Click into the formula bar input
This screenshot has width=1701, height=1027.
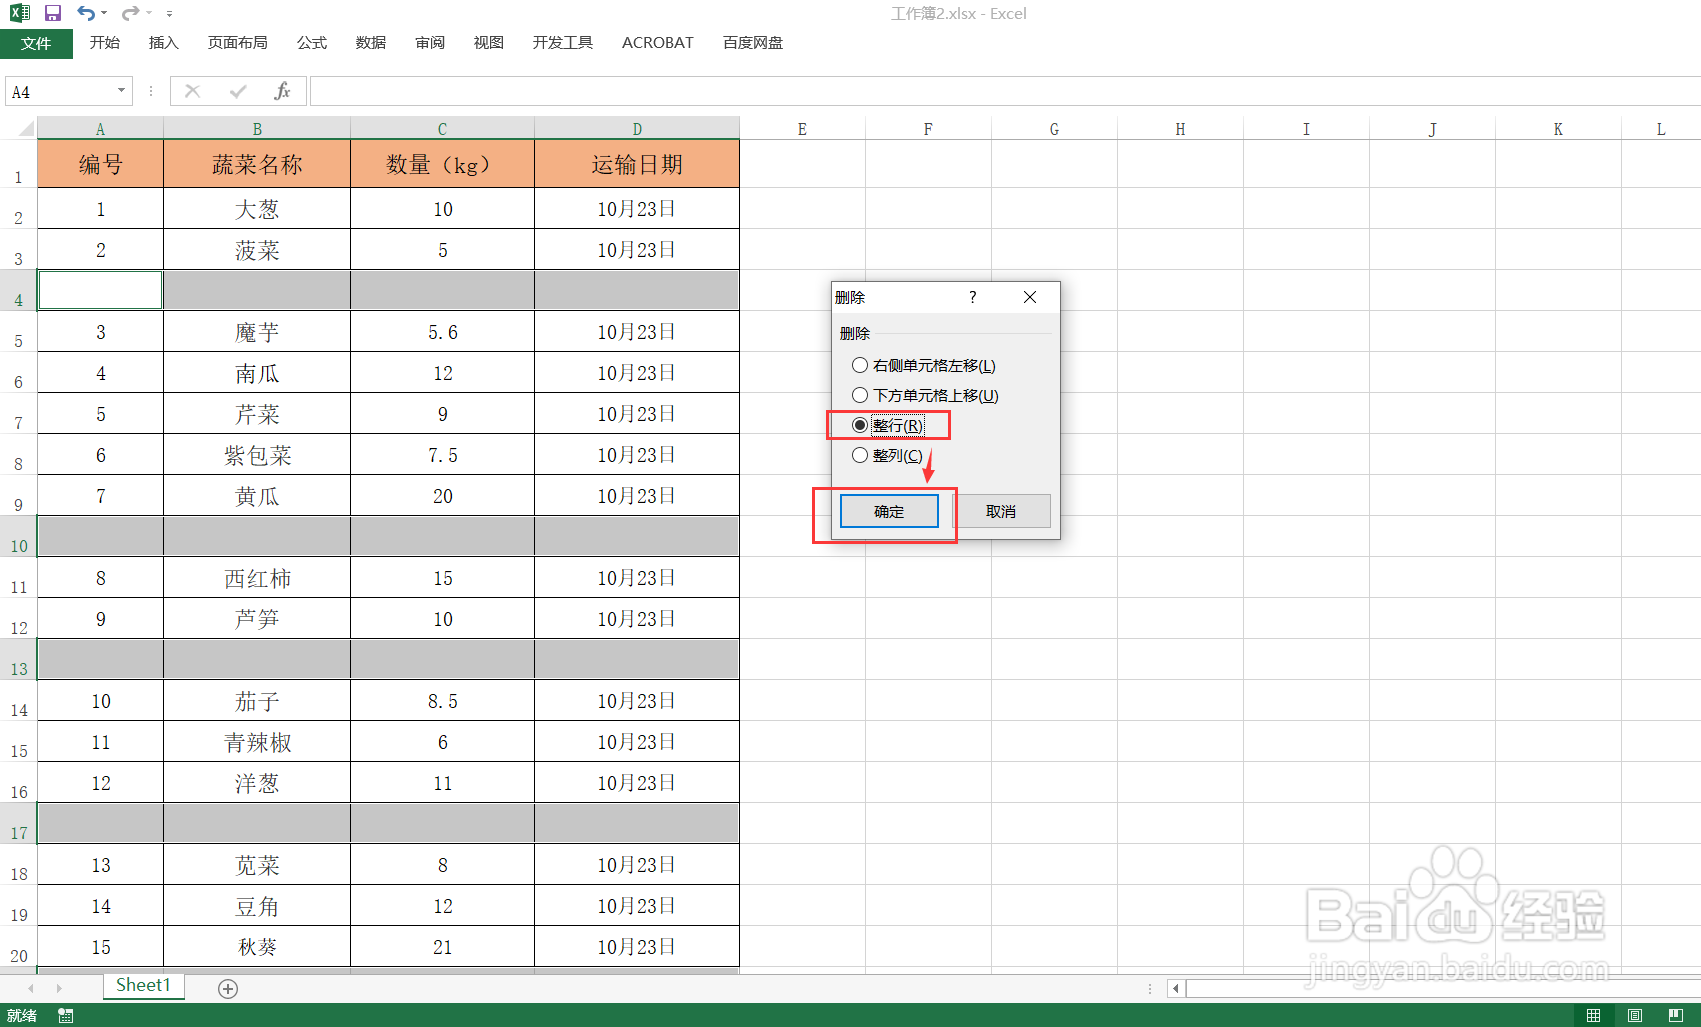(1005, 91)
